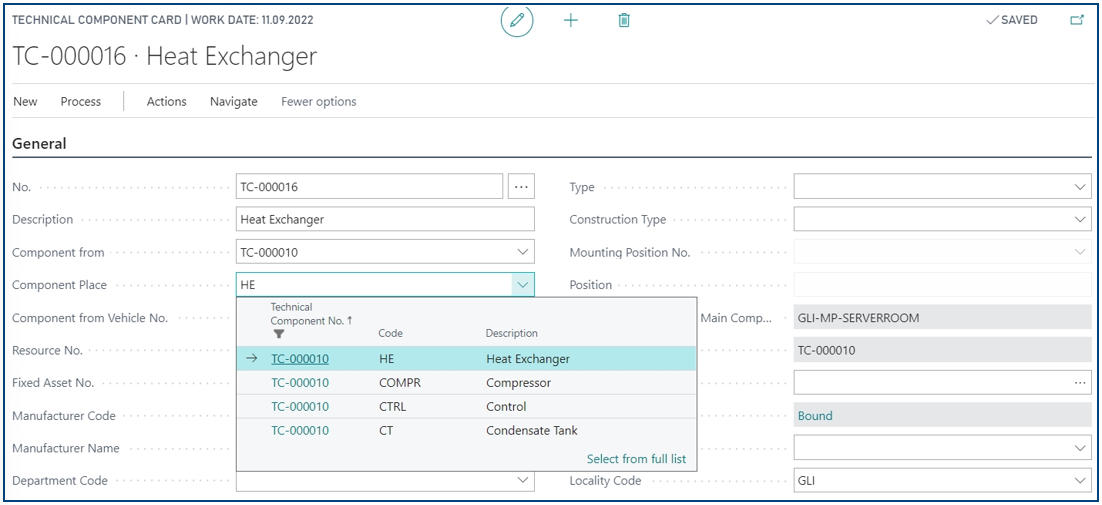Click the Bound status link
The height and width of the screenshot is (505, 1102).
click(815, 415)
